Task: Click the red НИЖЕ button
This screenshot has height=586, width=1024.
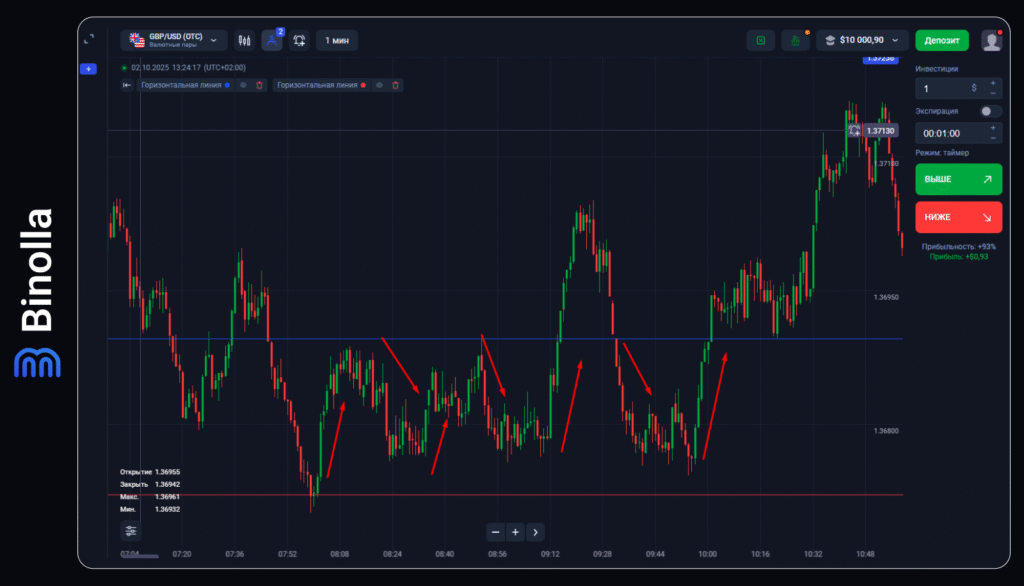Action: (x=958, y=217)
